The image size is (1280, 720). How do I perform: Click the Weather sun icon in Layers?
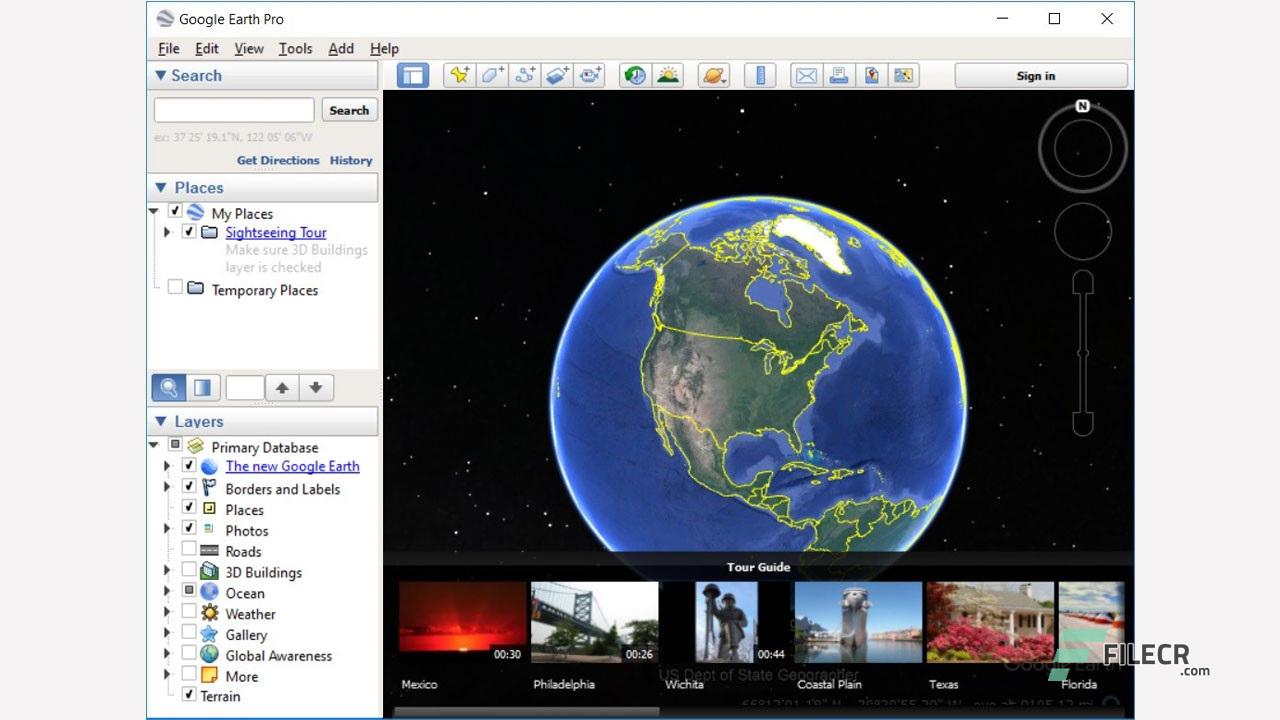209,613
